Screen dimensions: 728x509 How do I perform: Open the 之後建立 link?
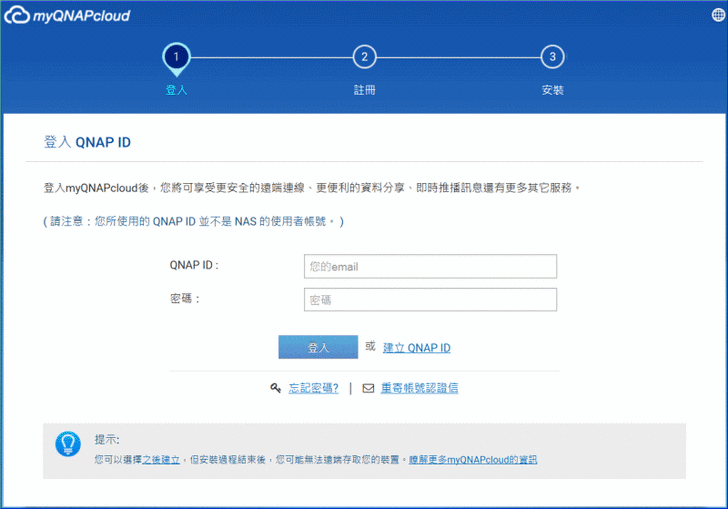(161, 460)
